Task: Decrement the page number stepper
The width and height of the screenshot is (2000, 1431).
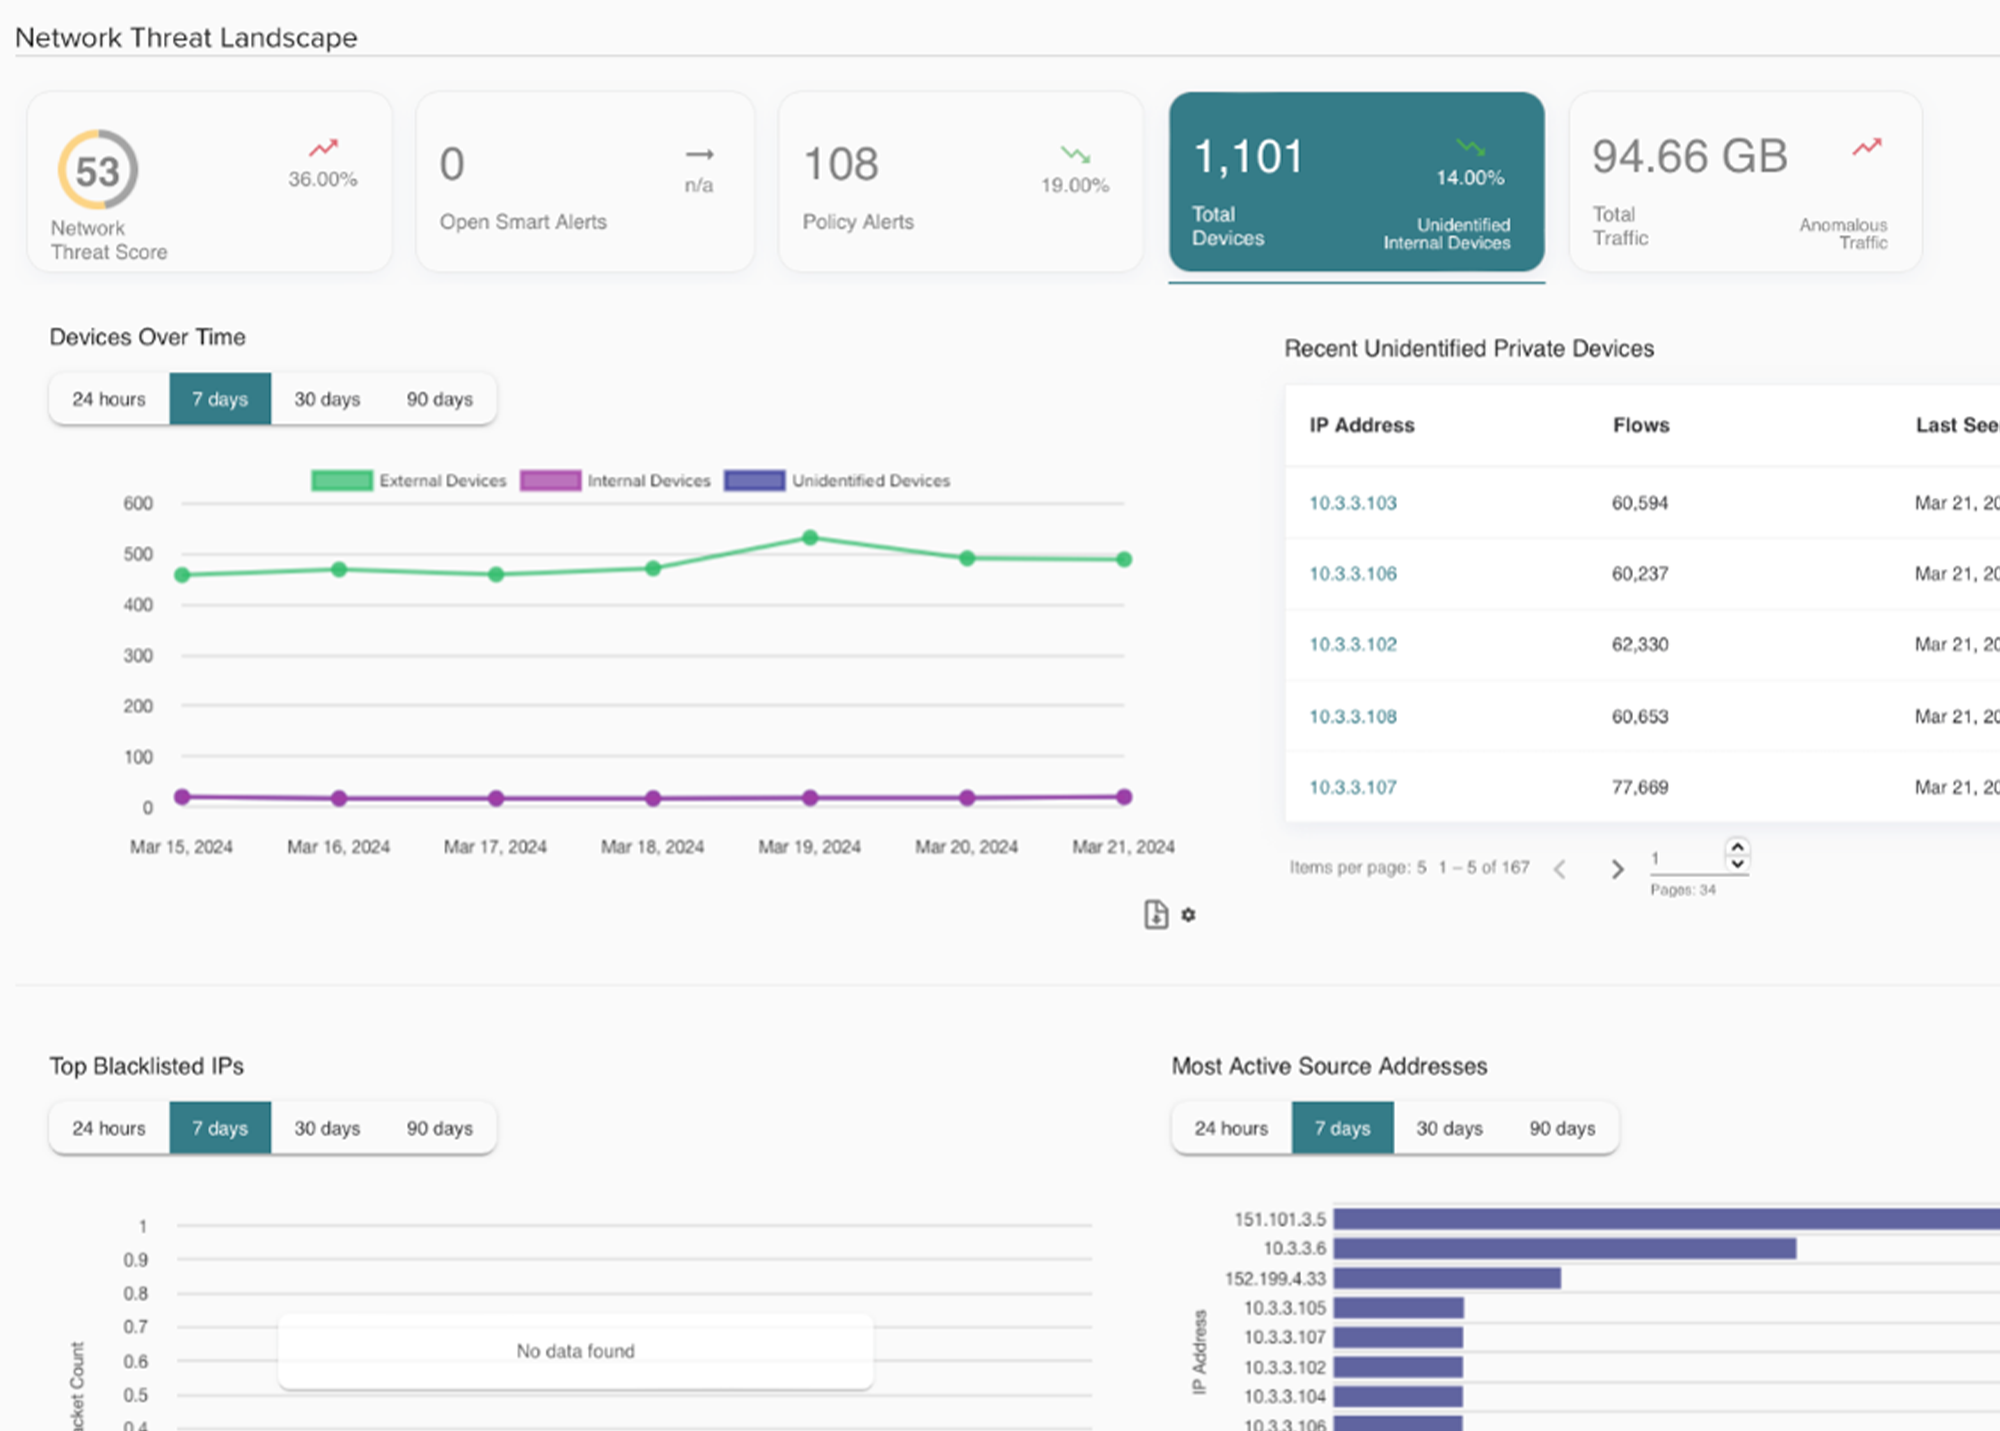Action: (x=1738, y=864)
